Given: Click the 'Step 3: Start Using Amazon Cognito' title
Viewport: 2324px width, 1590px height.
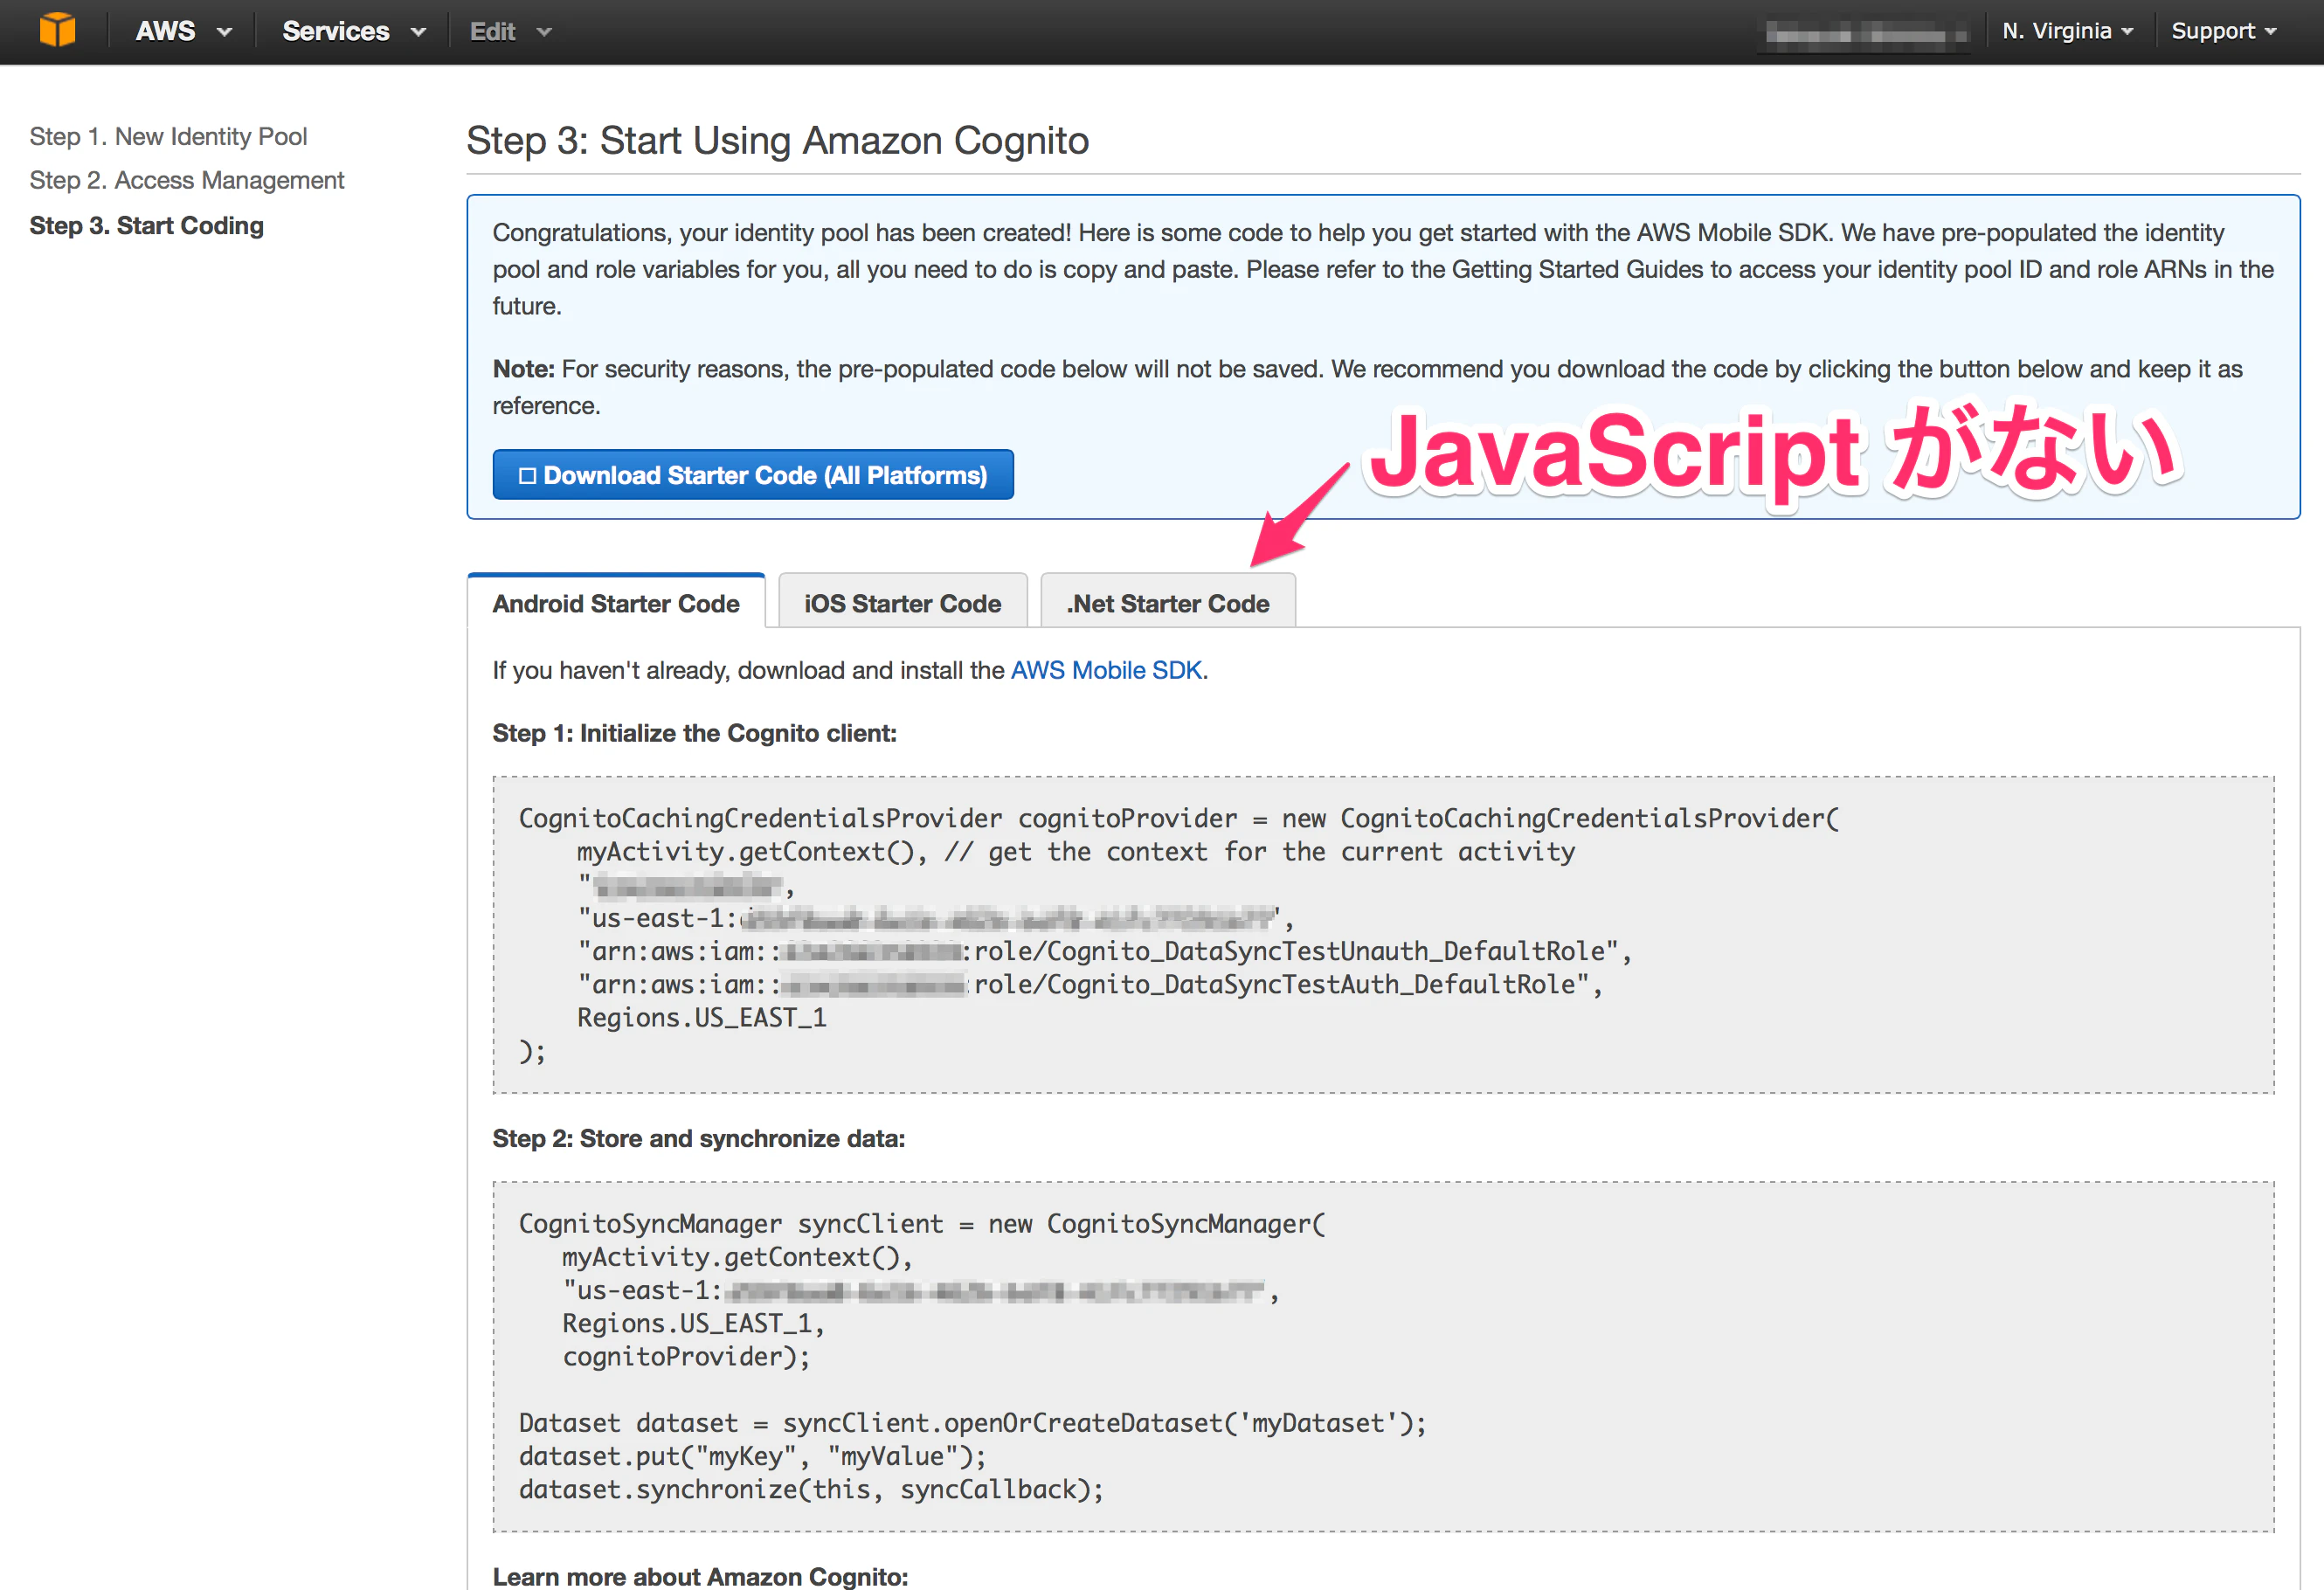Looking at the screenshot, I should click(x=777, y=140).
